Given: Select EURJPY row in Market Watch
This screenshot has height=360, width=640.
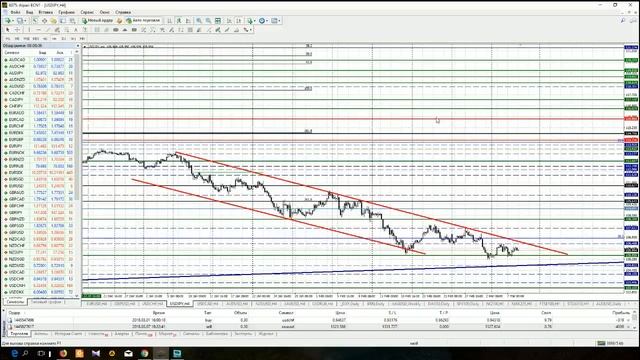Looking at the screenshot, I should [x=39, y=146].
